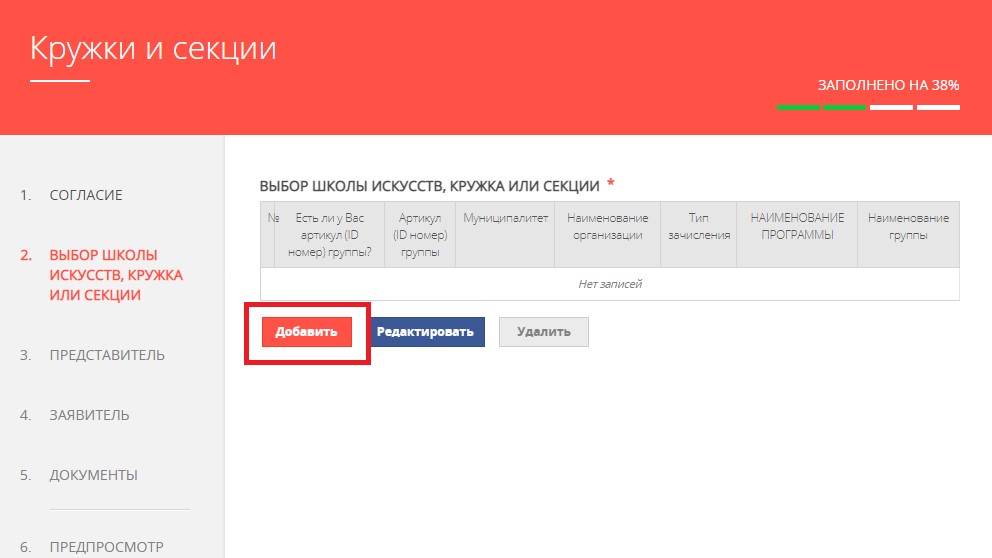The width and height of the screenshot is (992, 558).
Task: Click the Есть ли у Вас артикул header
Action: (333, 235)
